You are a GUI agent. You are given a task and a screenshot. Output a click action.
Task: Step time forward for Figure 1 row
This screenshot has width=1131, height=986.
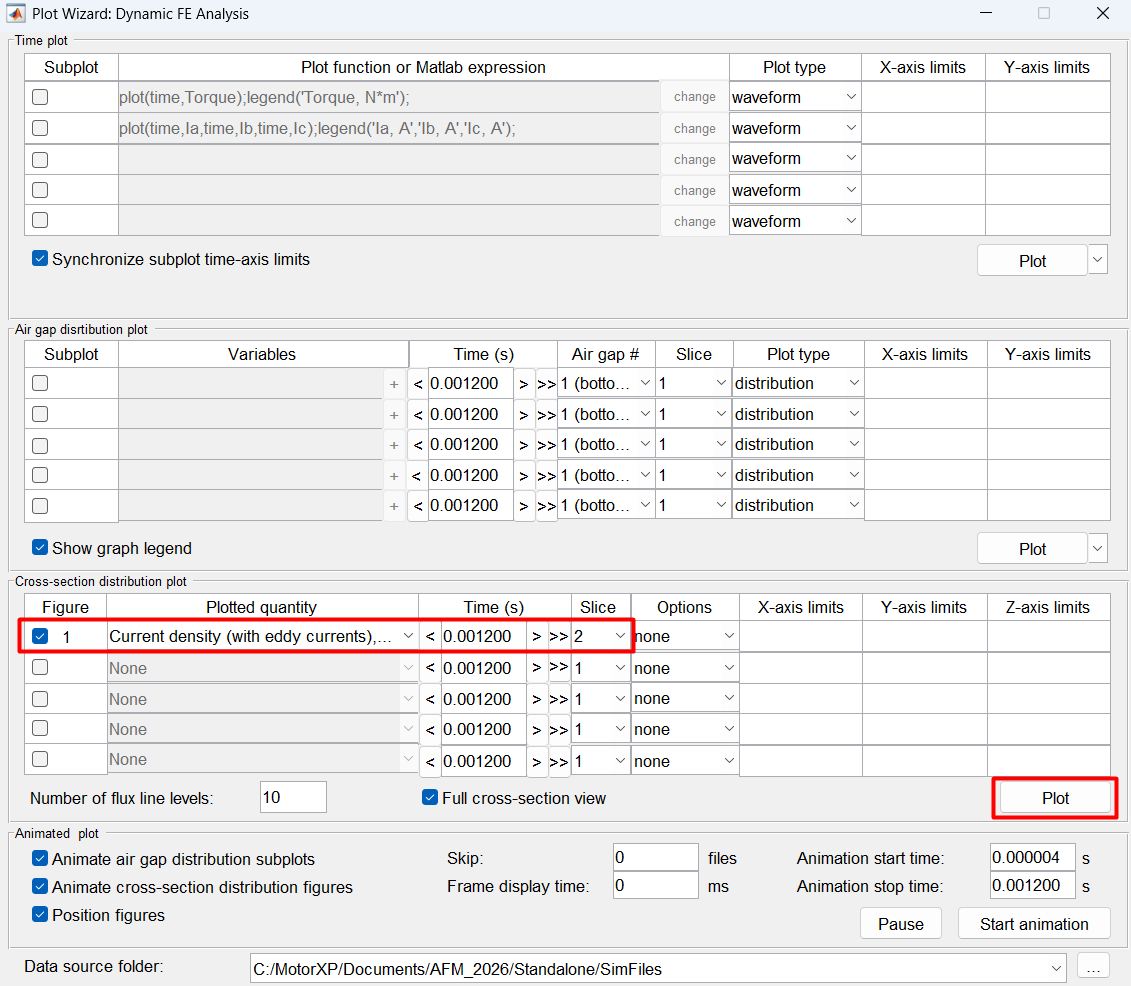pos(536,637)
